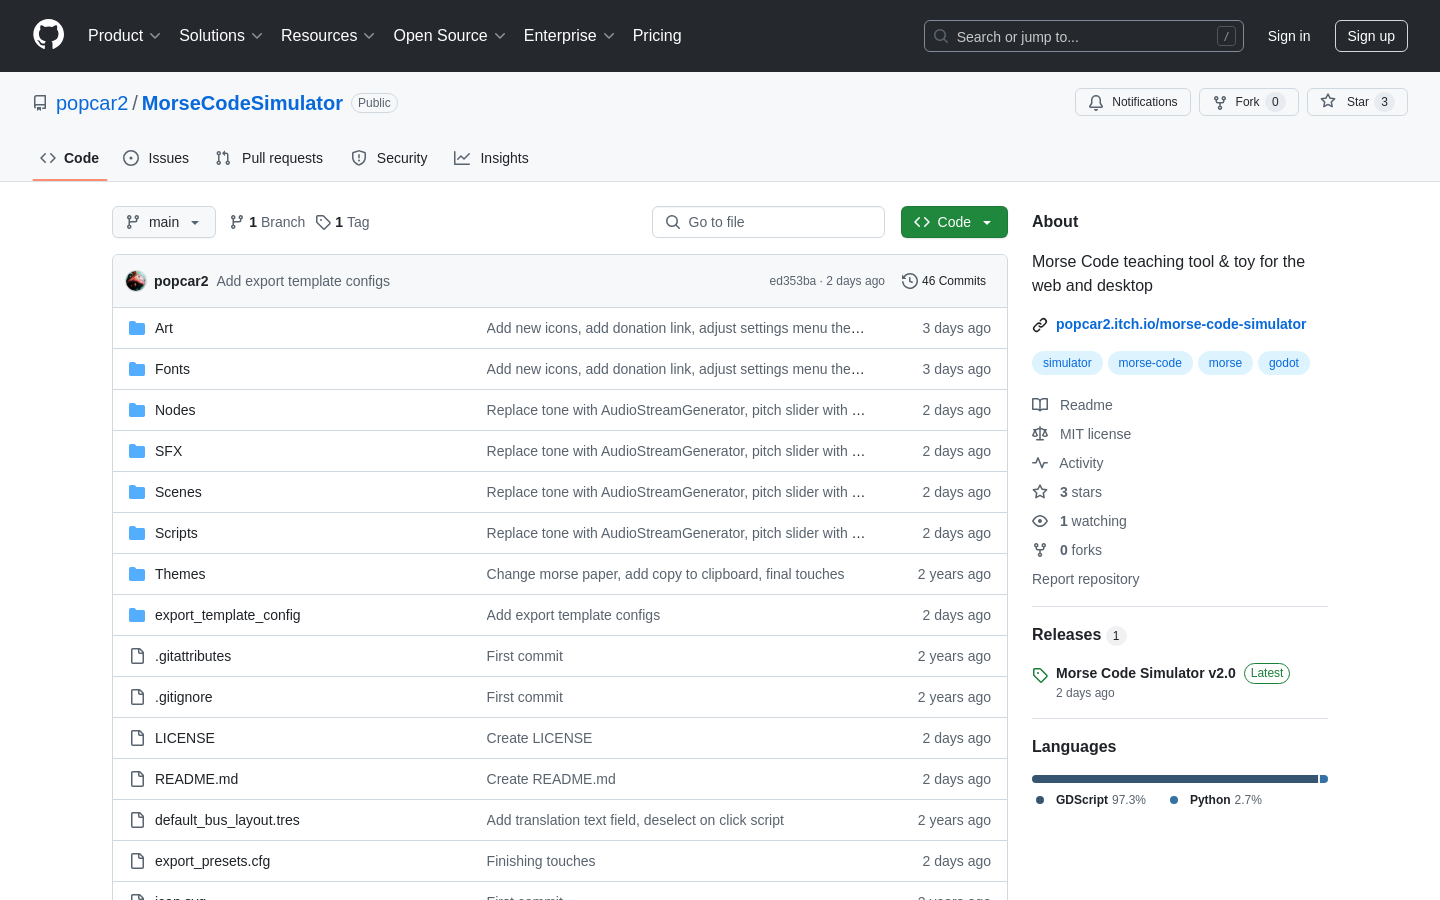
Task: View the 1 Branch link
Action: coord(267,222)
